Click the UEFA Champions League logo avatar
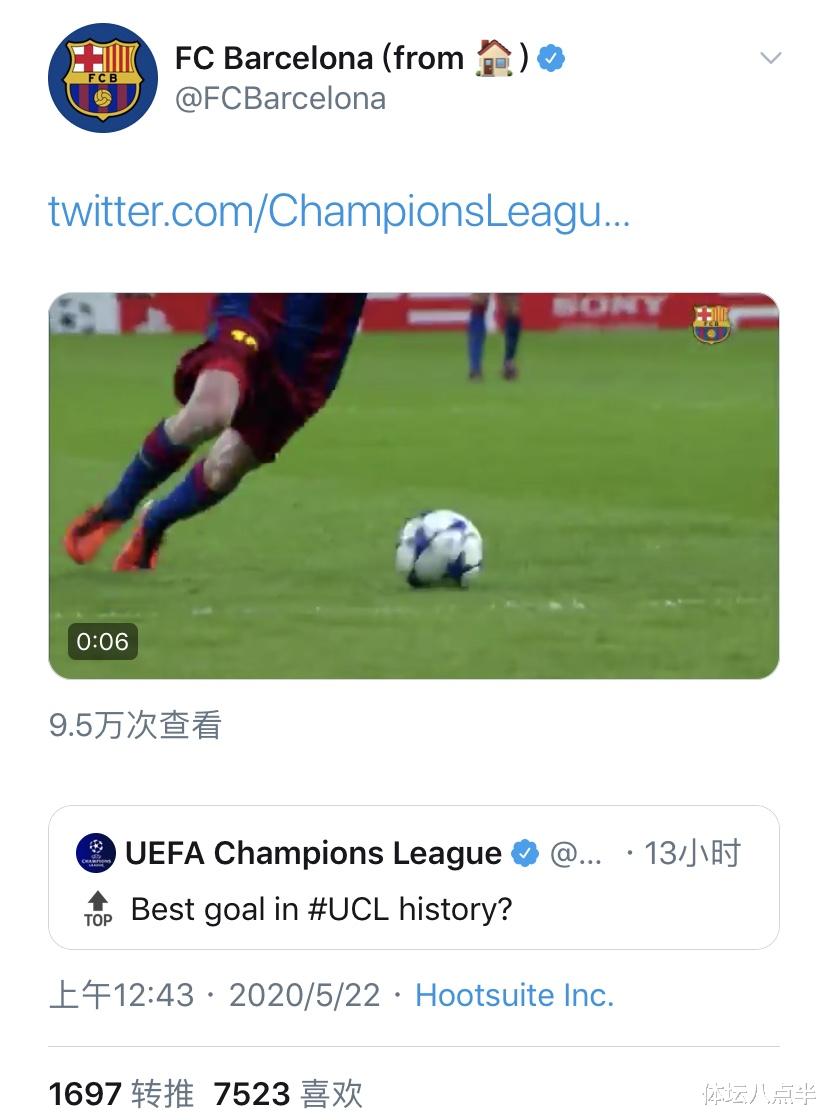This screenshot has width=828, height=1120. point(96,853)
